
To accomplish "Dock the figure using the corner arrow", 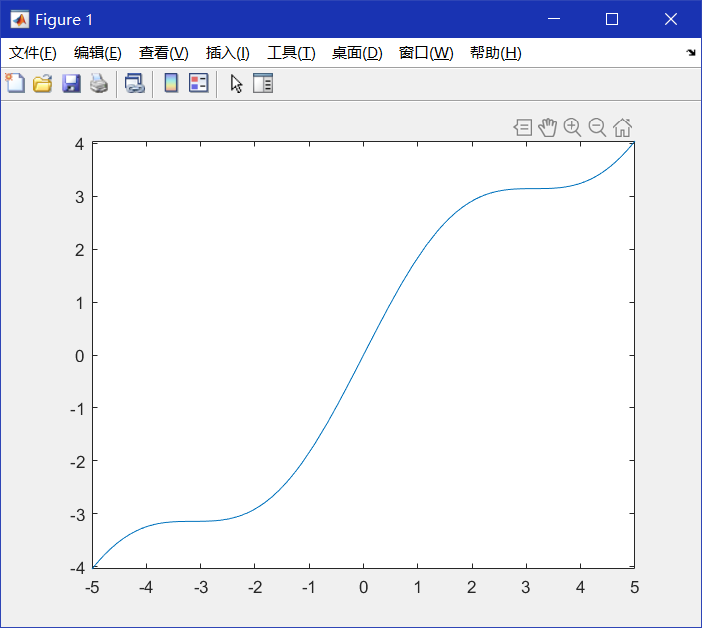I will [x=691, y=52].
